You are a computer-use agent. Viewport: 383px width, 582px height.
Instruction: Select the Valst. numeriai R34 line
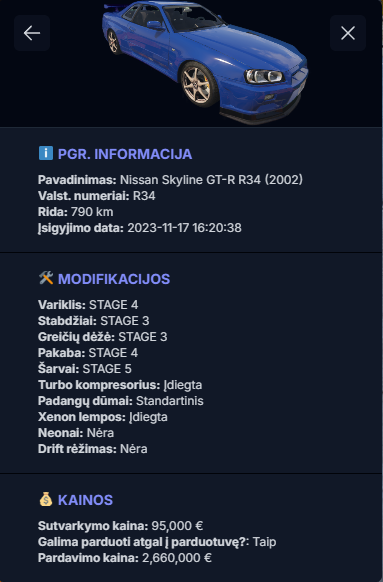(96, 196)
